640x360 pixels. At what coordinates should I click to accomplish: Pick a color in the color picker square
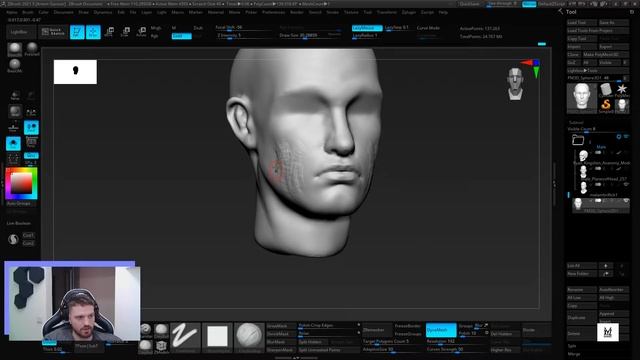pos(21,183)
